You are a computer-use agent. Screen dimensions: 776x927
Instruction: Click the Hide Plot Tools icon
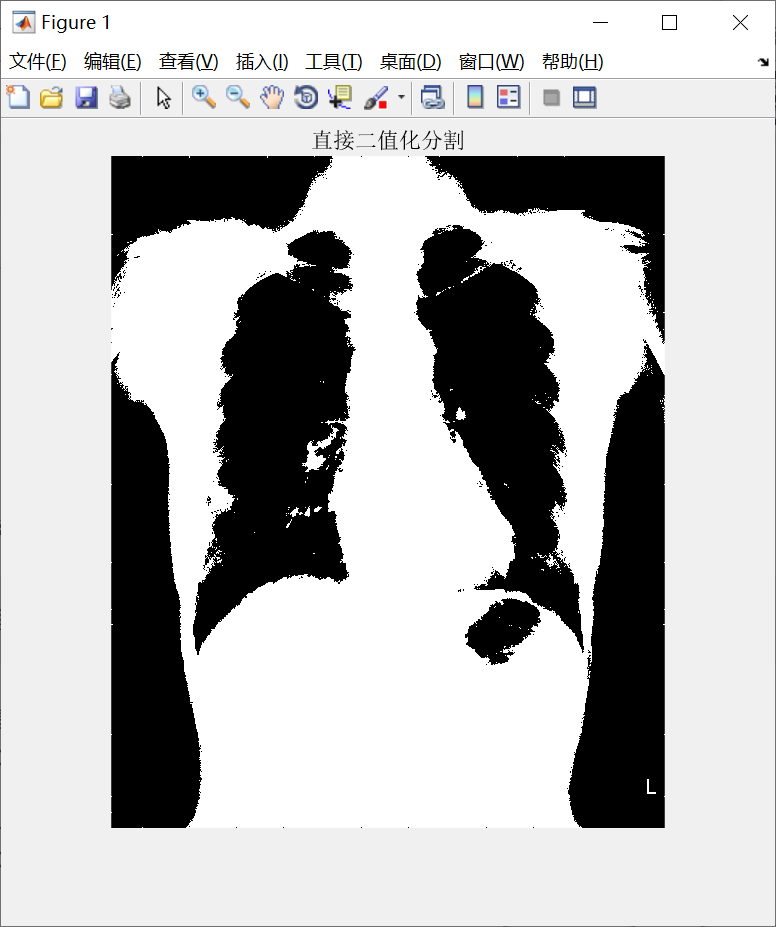click(551, 98)
